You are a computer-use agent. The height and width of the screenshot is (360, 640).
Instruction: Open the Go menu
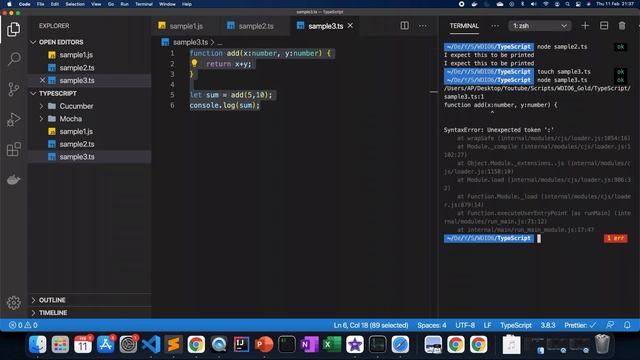click(111, 4)
